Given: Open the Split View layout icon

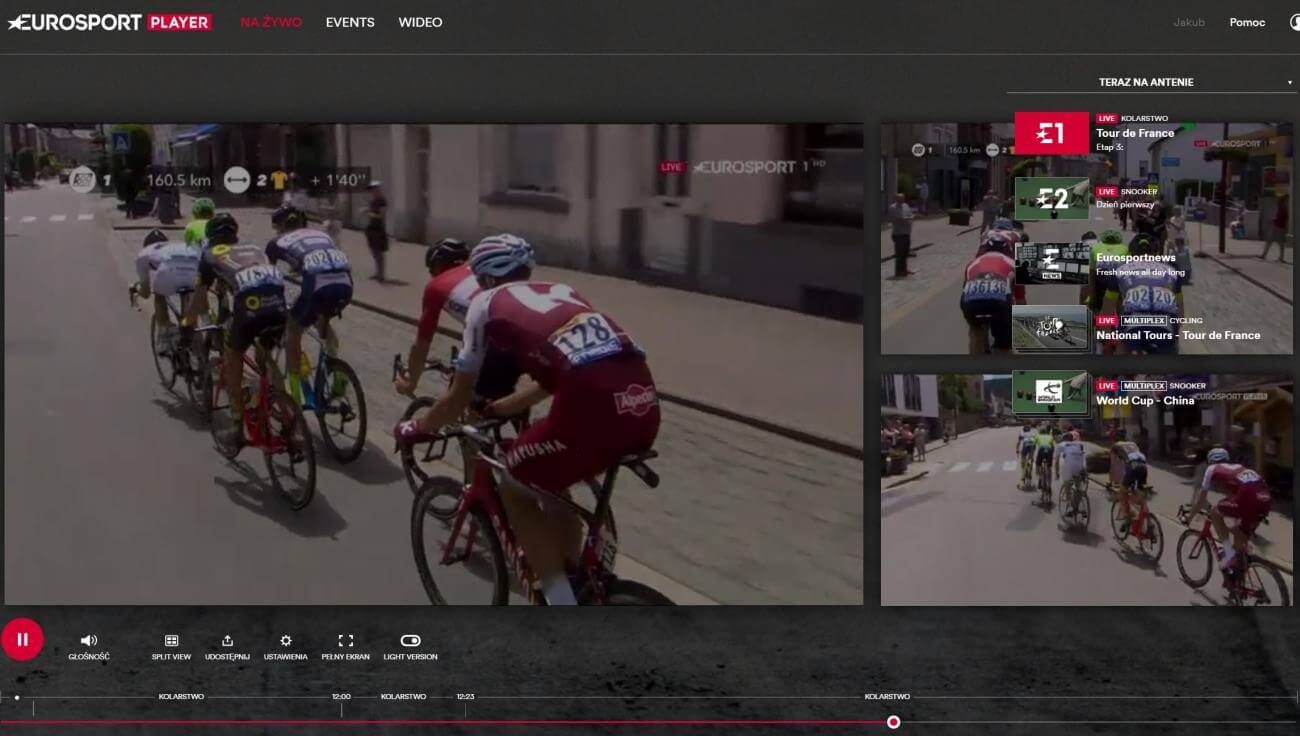Looking at the screenshot, I should (171, 640).
